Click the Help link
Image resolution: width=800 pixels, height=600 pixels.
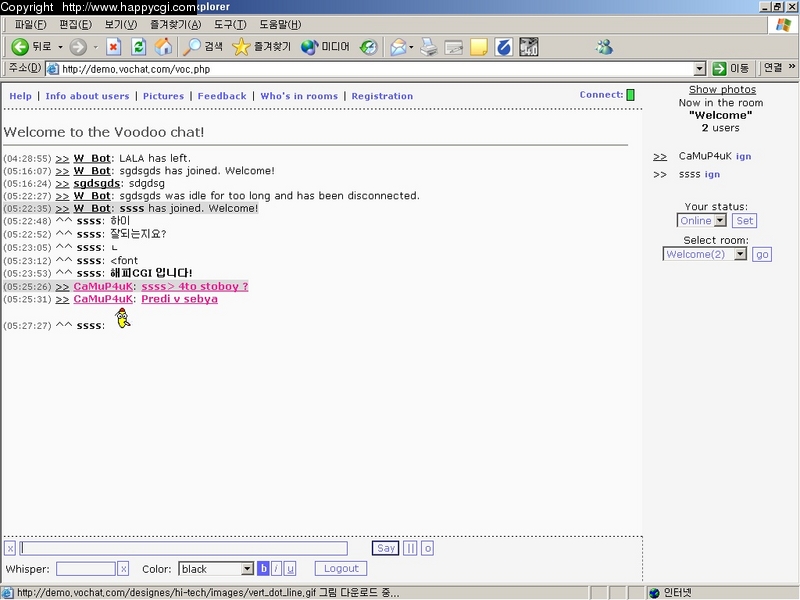coord(20,96)
